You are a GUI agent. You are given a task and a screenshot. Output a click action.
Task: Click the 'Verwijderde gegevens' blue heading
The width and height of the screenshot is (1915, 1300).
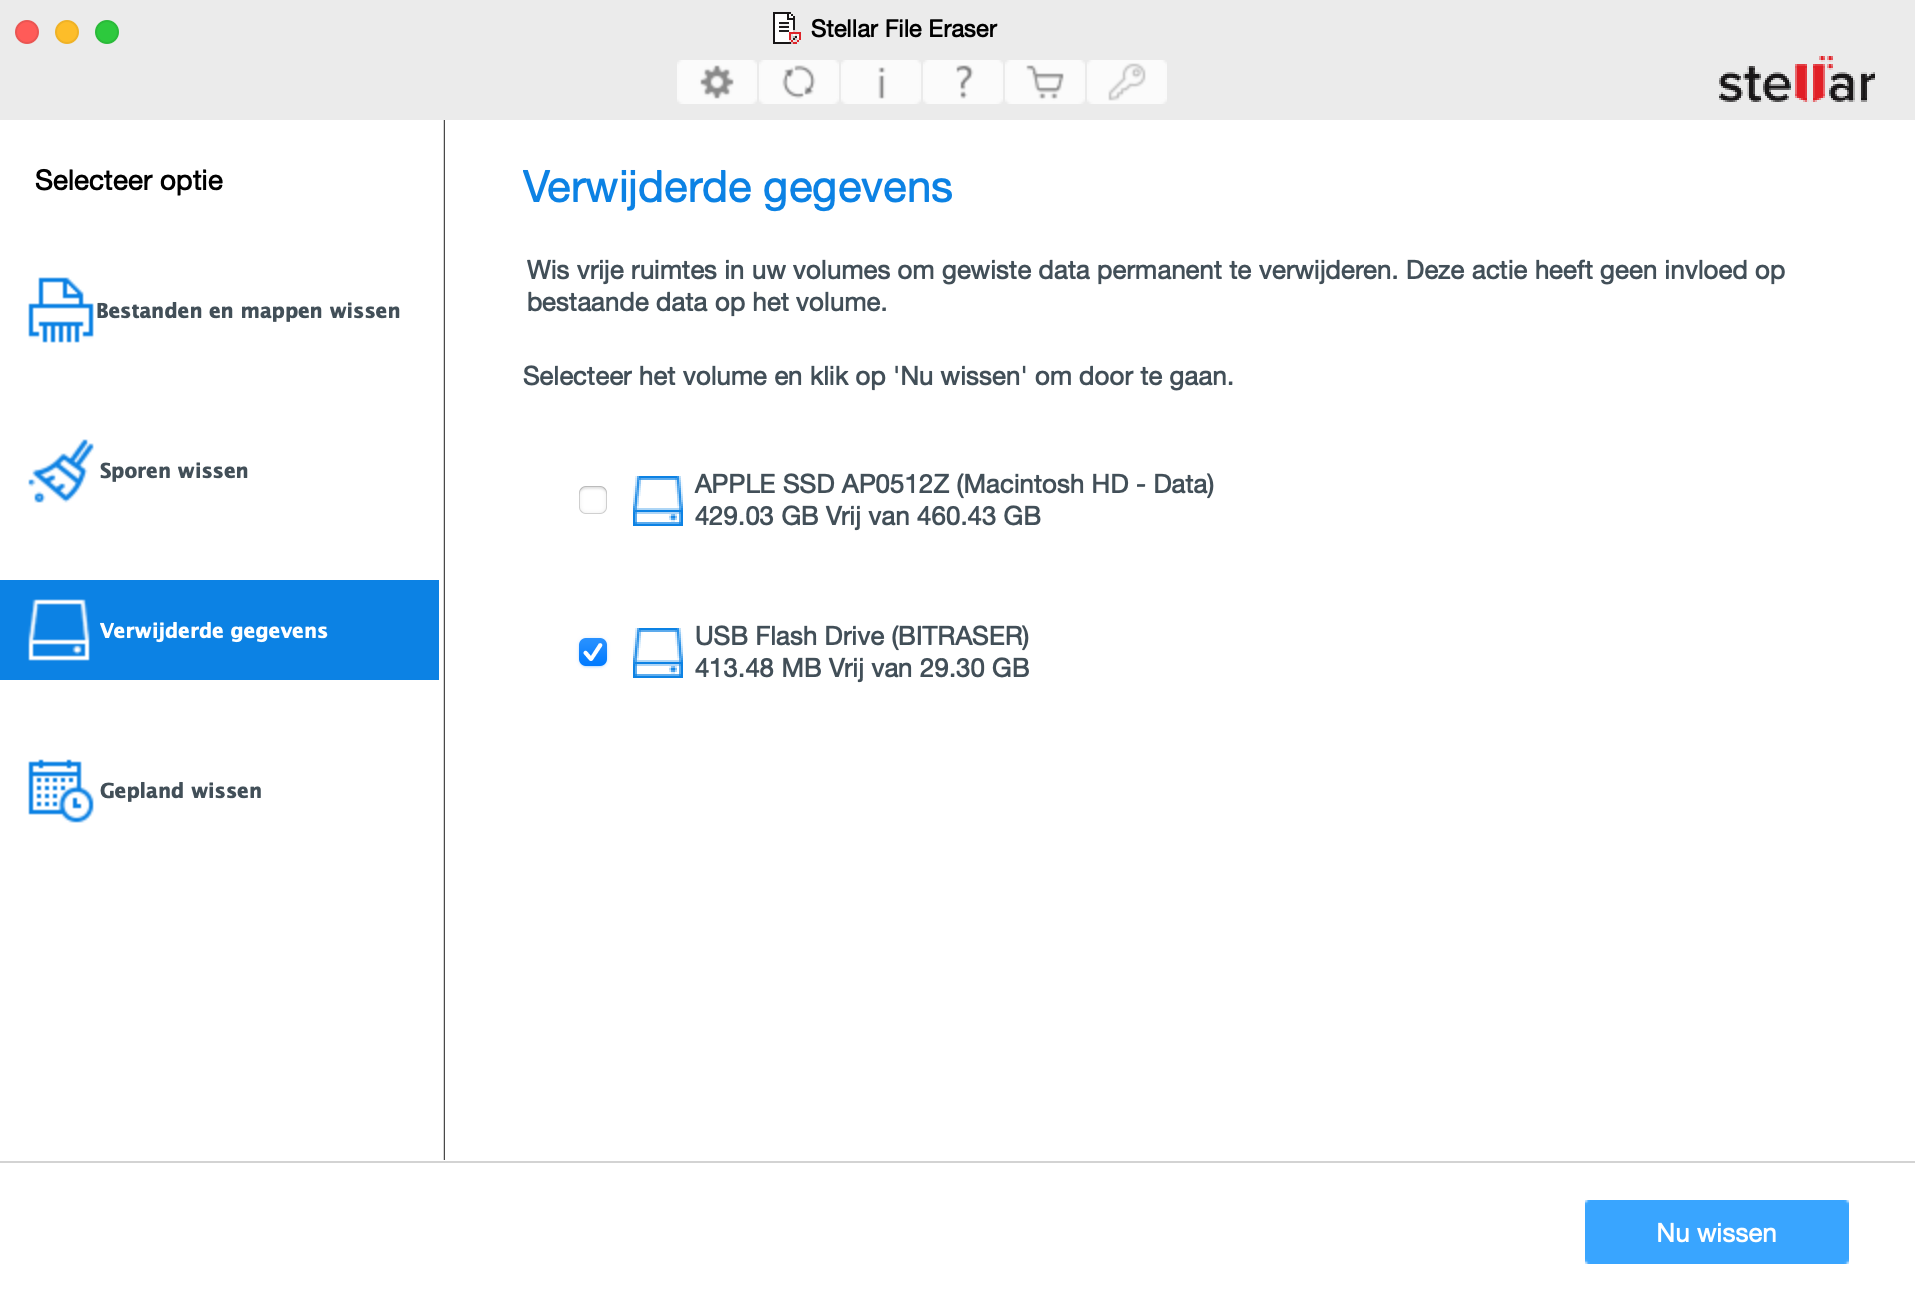(737, 188)
